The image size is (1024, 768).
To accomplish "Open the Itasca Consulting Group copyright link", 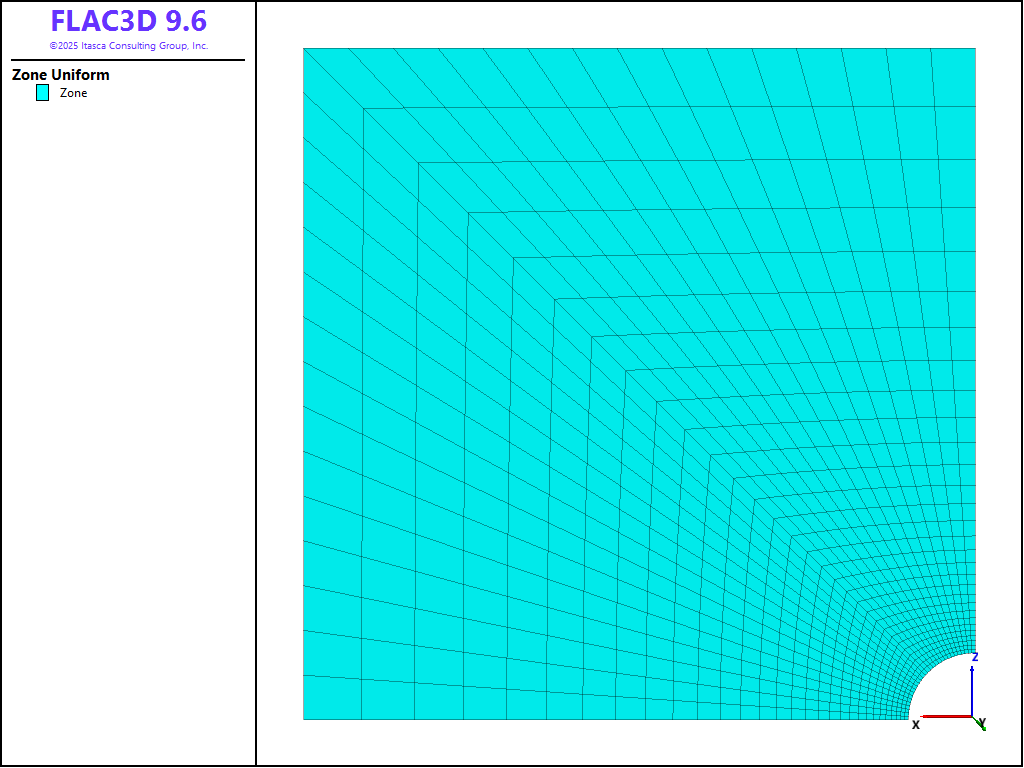I will click(x=128, y=46).
